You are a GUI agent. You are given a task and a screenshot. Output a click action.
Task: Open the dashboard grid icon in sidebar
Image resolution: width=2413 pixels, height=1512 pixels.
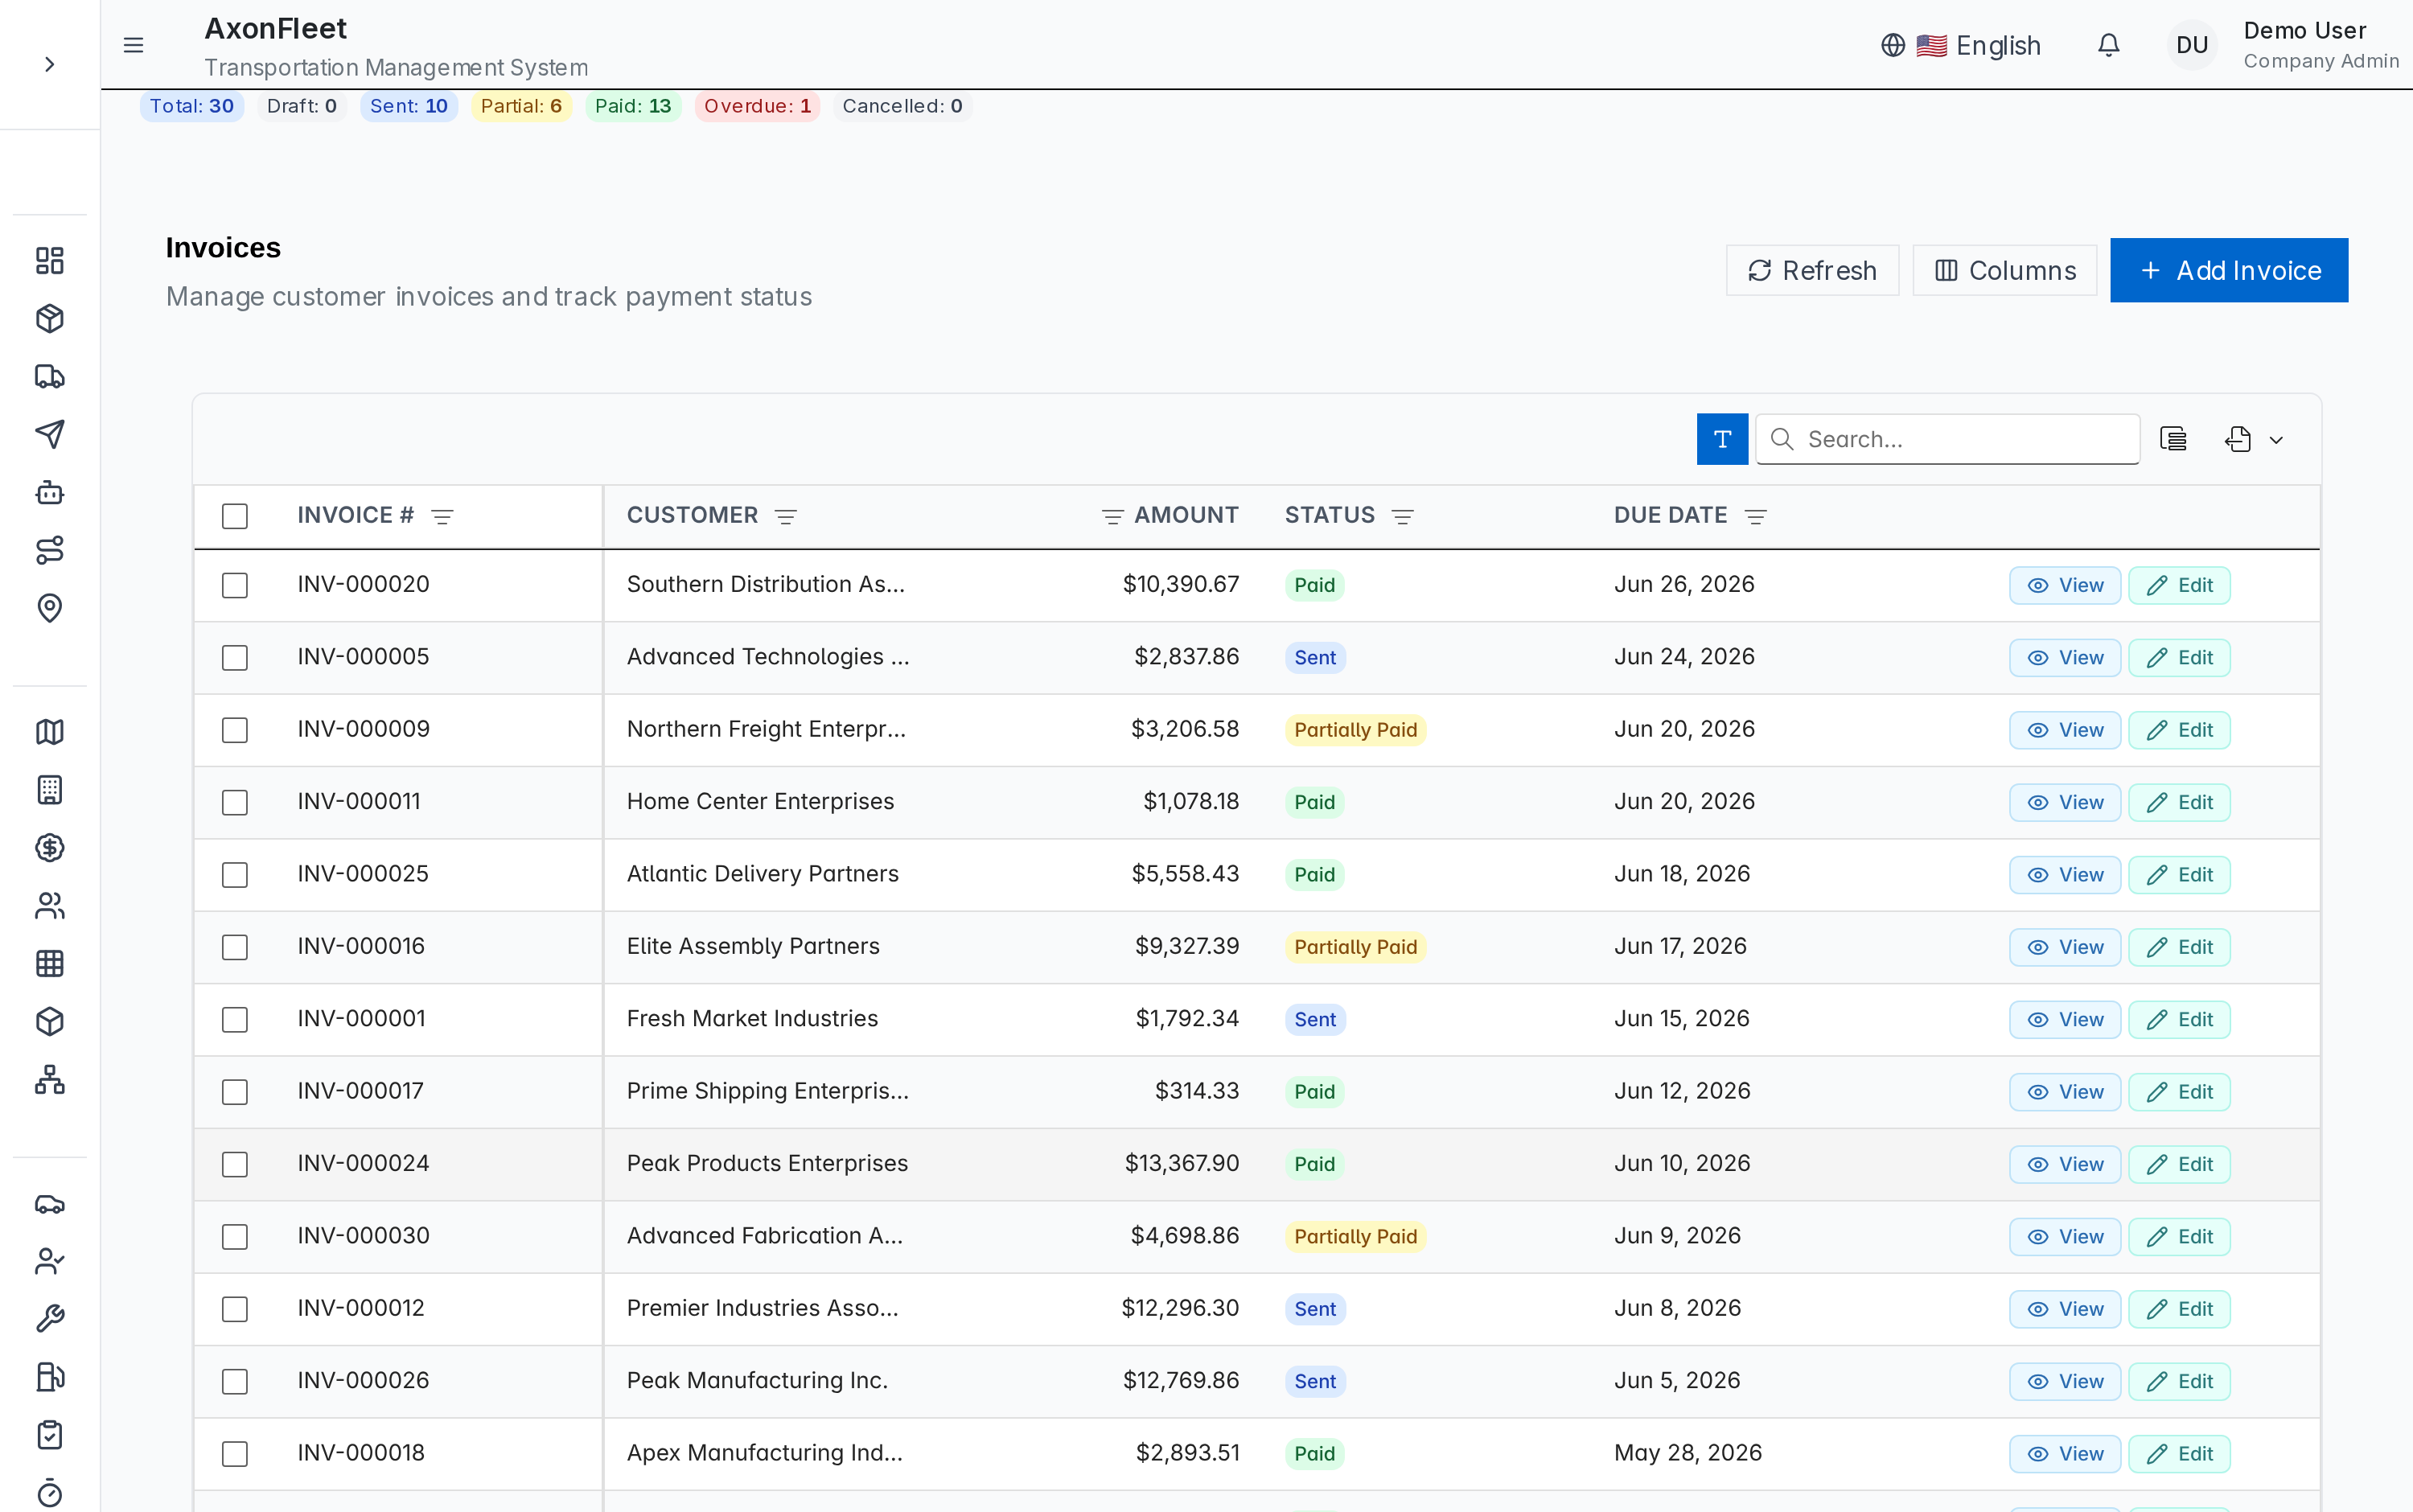tap(50, 261)
